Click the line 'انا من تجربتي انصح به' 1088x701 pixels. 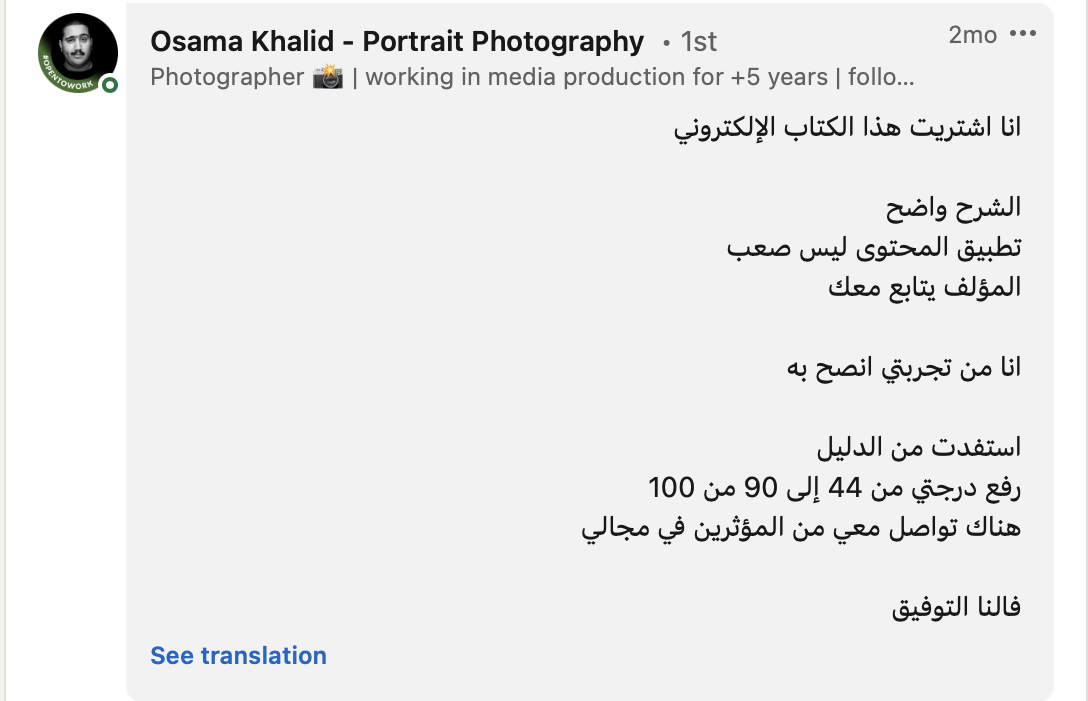pos(904,368)
